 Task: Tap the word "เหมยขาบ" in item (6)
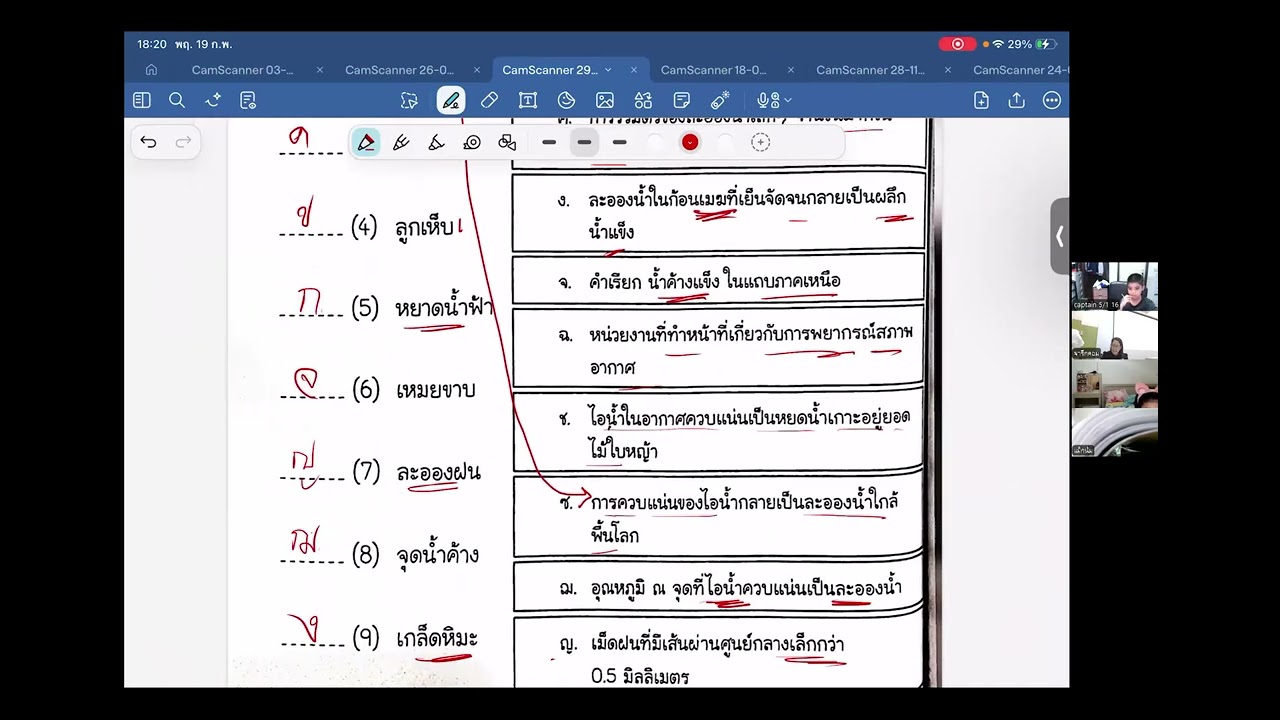click(x=435, y=390)
